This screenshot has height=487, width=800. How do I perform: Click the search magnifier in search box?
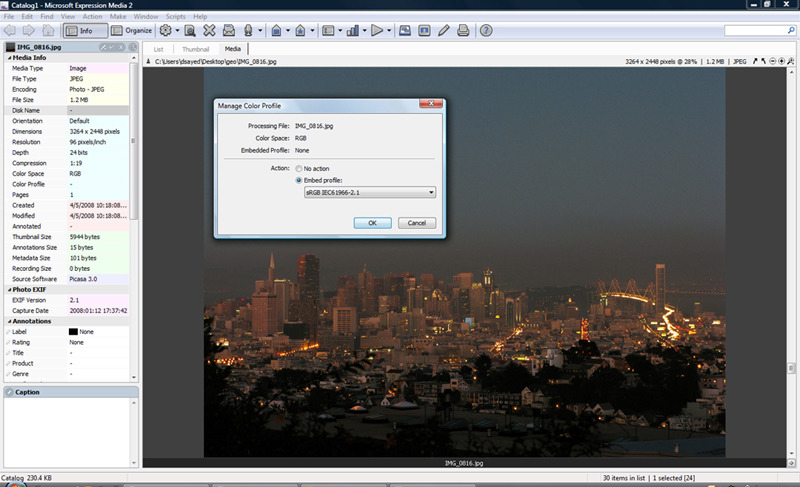791,31
